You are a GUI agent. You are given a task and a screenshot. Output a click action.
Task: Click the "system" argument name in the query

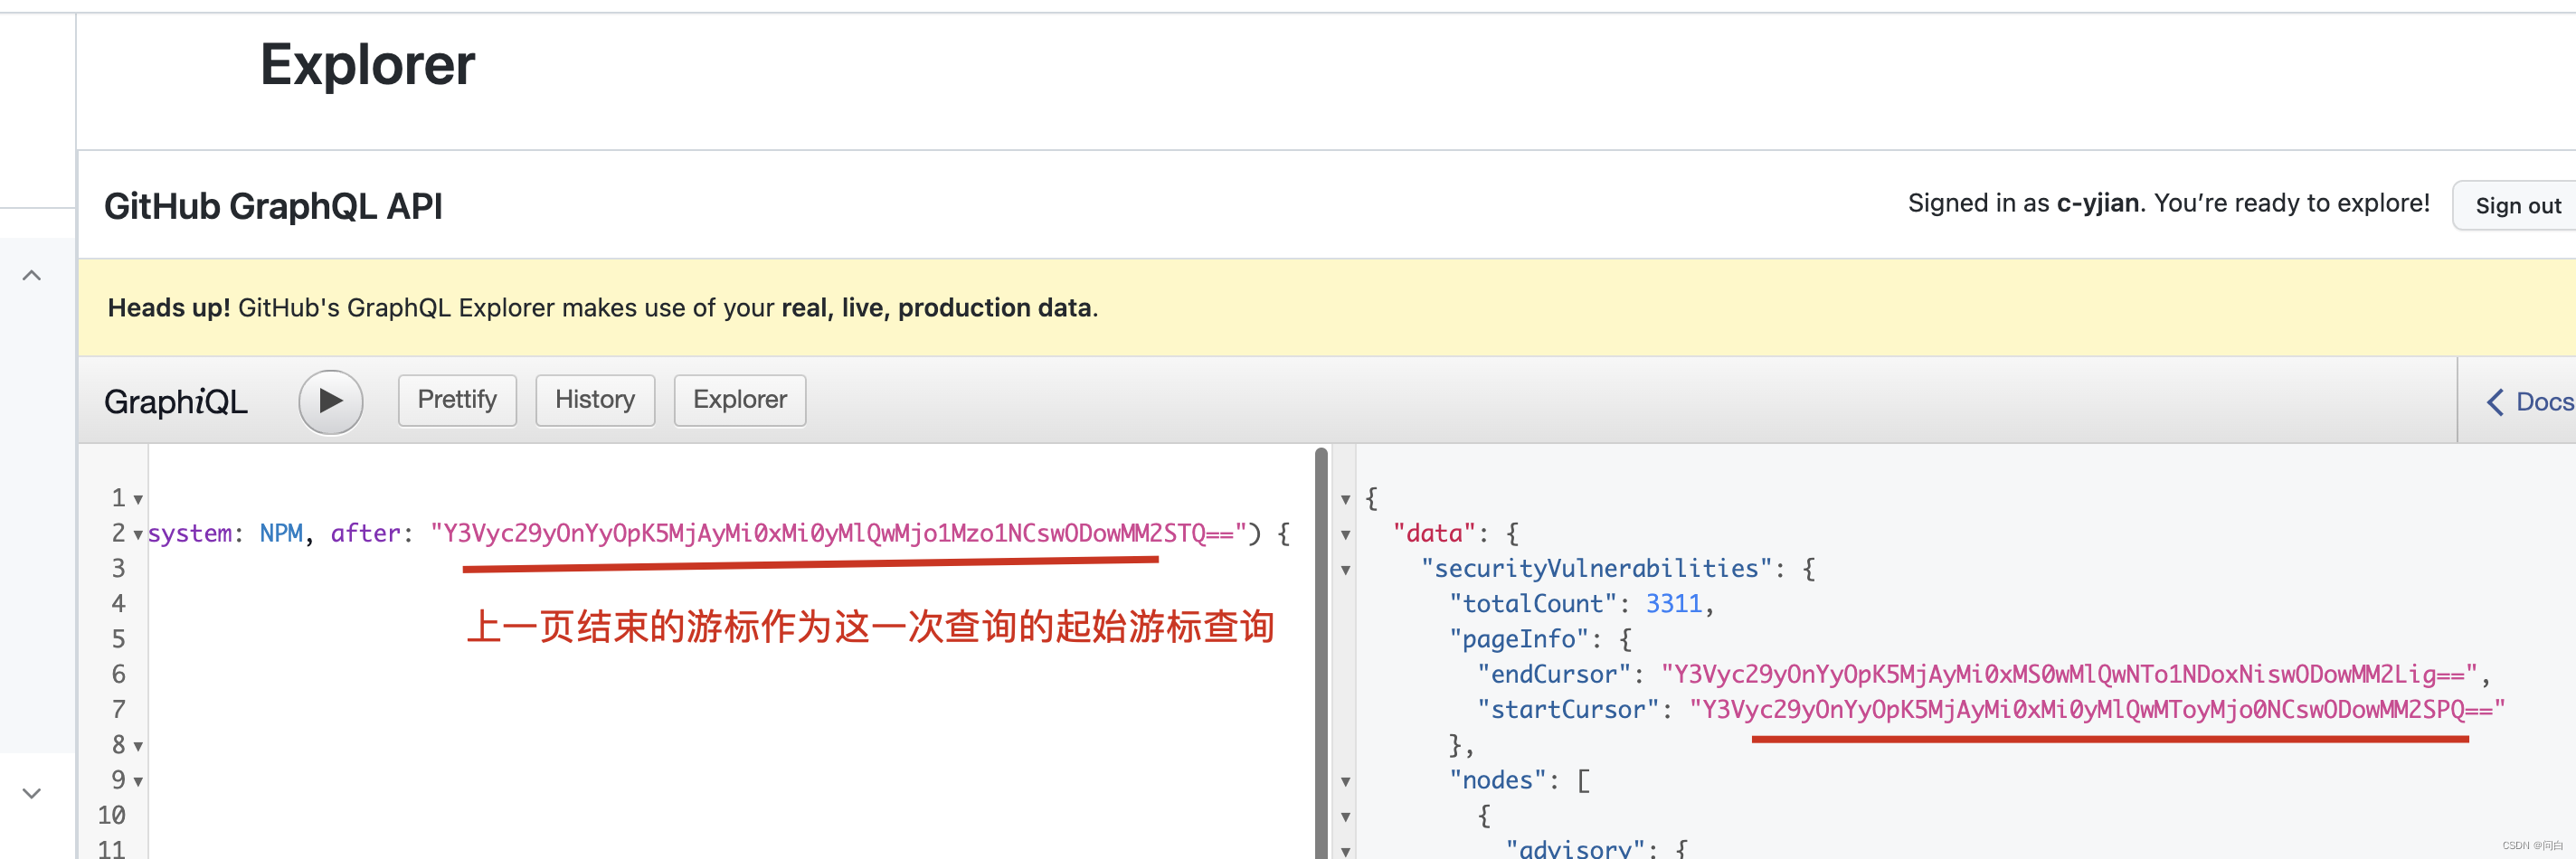[190, 534]
